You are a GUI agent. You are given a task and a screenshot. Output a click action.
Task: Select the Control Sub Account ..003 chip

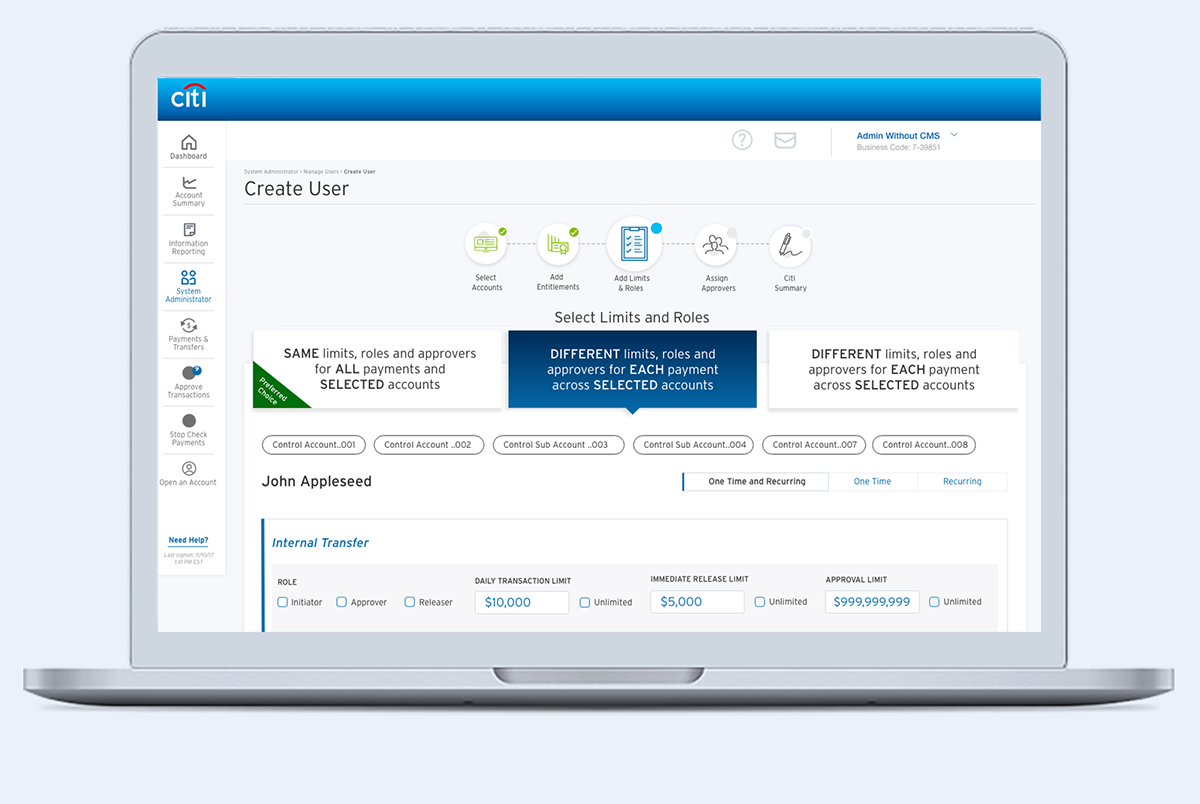(x=558, y=444)
